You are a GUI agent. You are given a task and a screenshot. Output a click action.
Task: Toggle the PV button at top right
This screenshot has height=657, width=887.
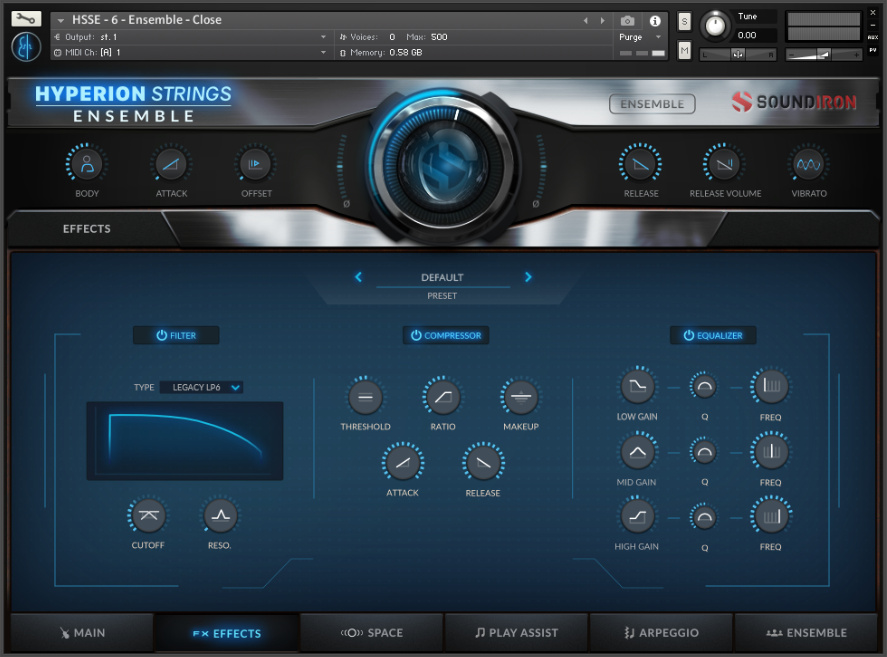(873, 50)
